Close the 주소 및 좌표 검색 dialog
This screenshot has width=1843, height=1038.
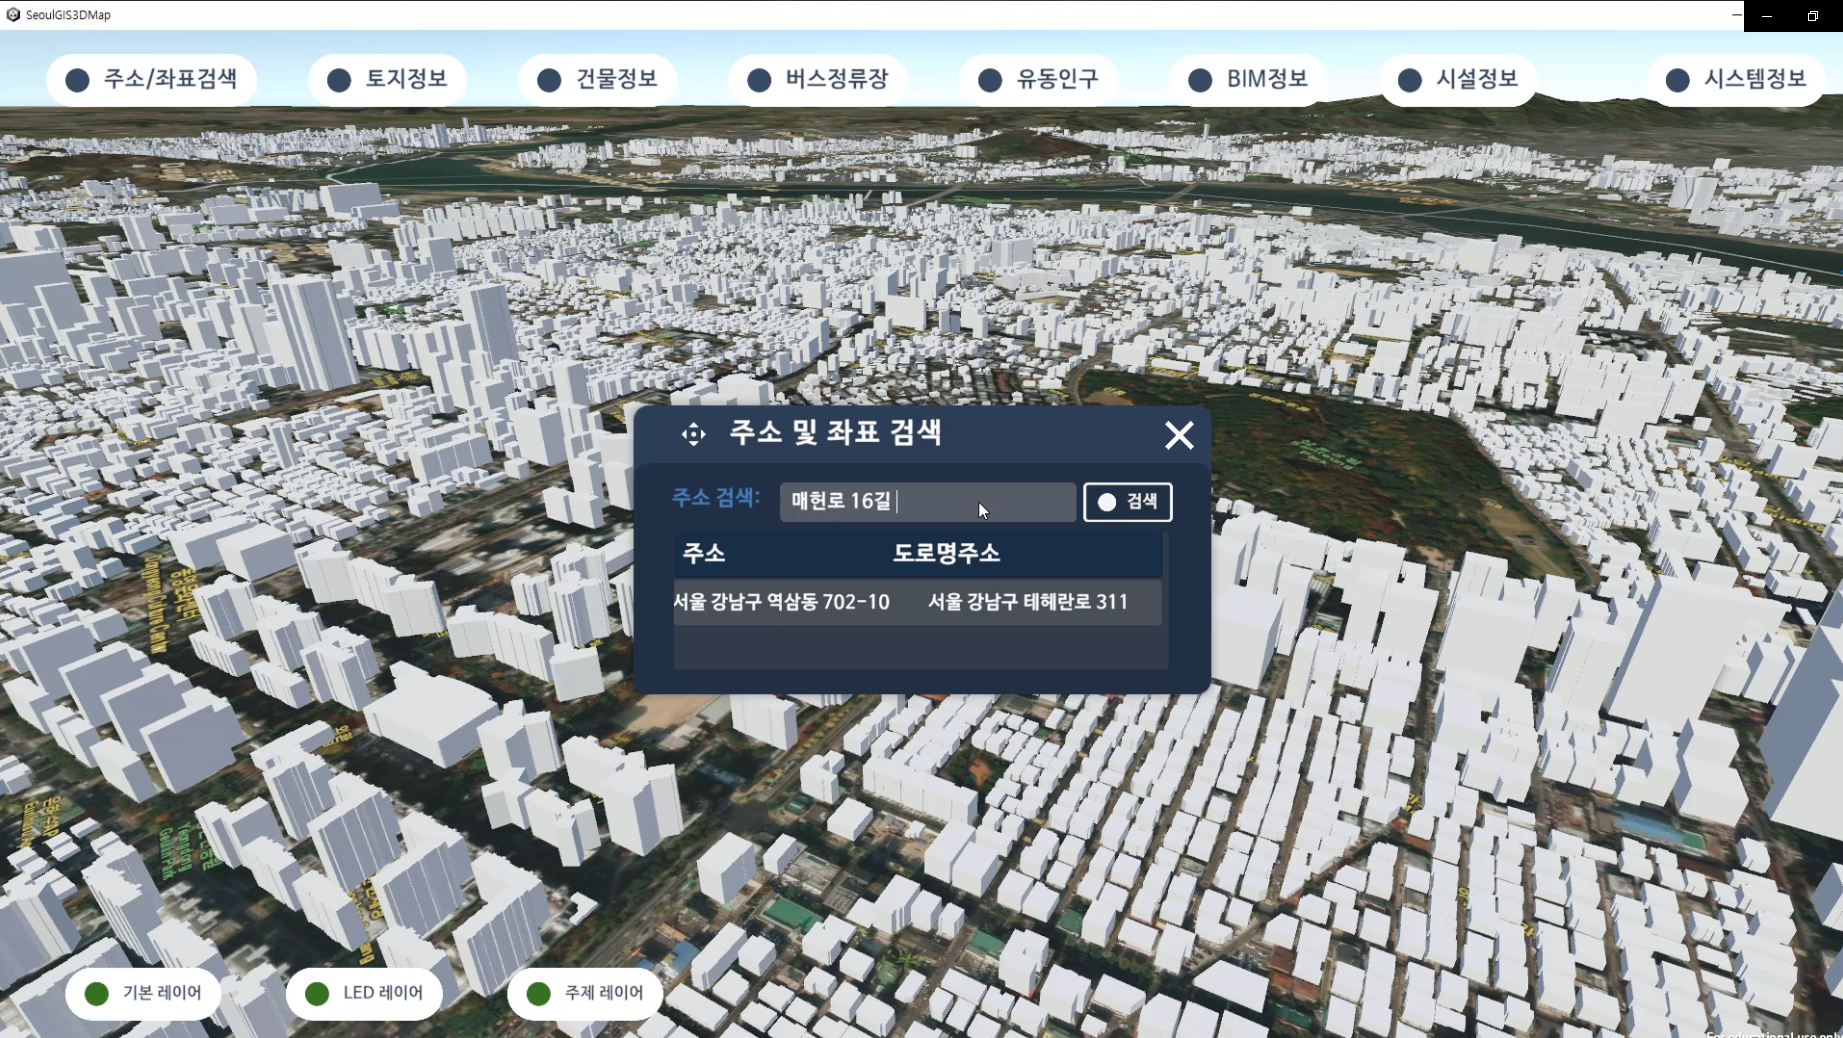click(x=1179, y=435)
